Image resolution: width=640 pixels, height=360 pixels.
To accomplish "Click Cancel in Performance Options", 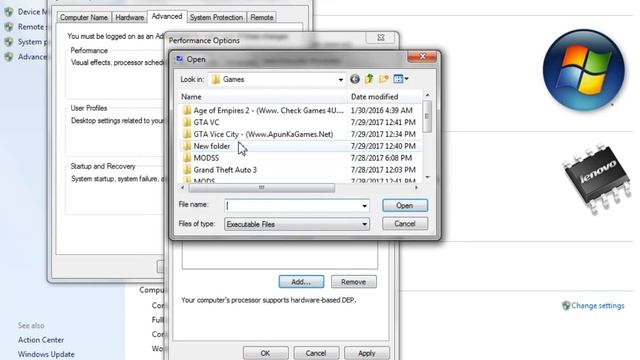I will (316, 353).
